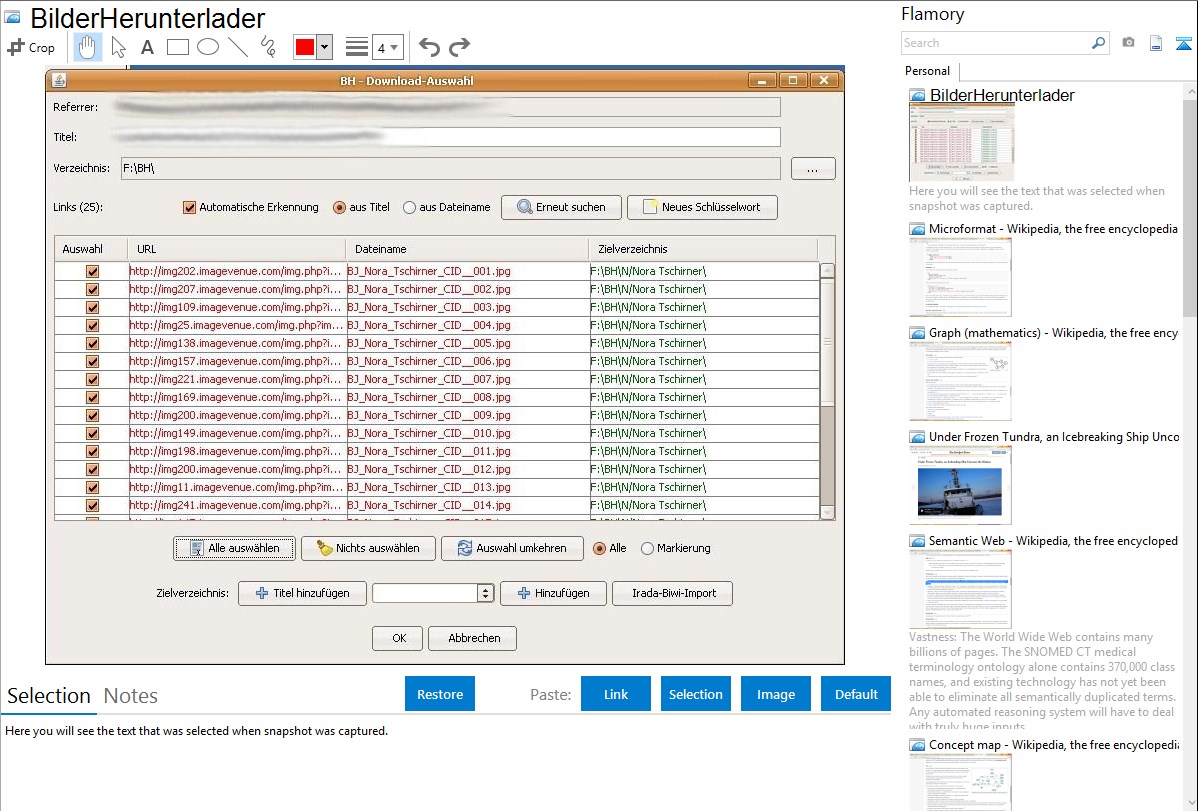Click the download list scrollbar down arrow
The width and height of the screenshot is (1198, 811).
[x=827, y=513]
